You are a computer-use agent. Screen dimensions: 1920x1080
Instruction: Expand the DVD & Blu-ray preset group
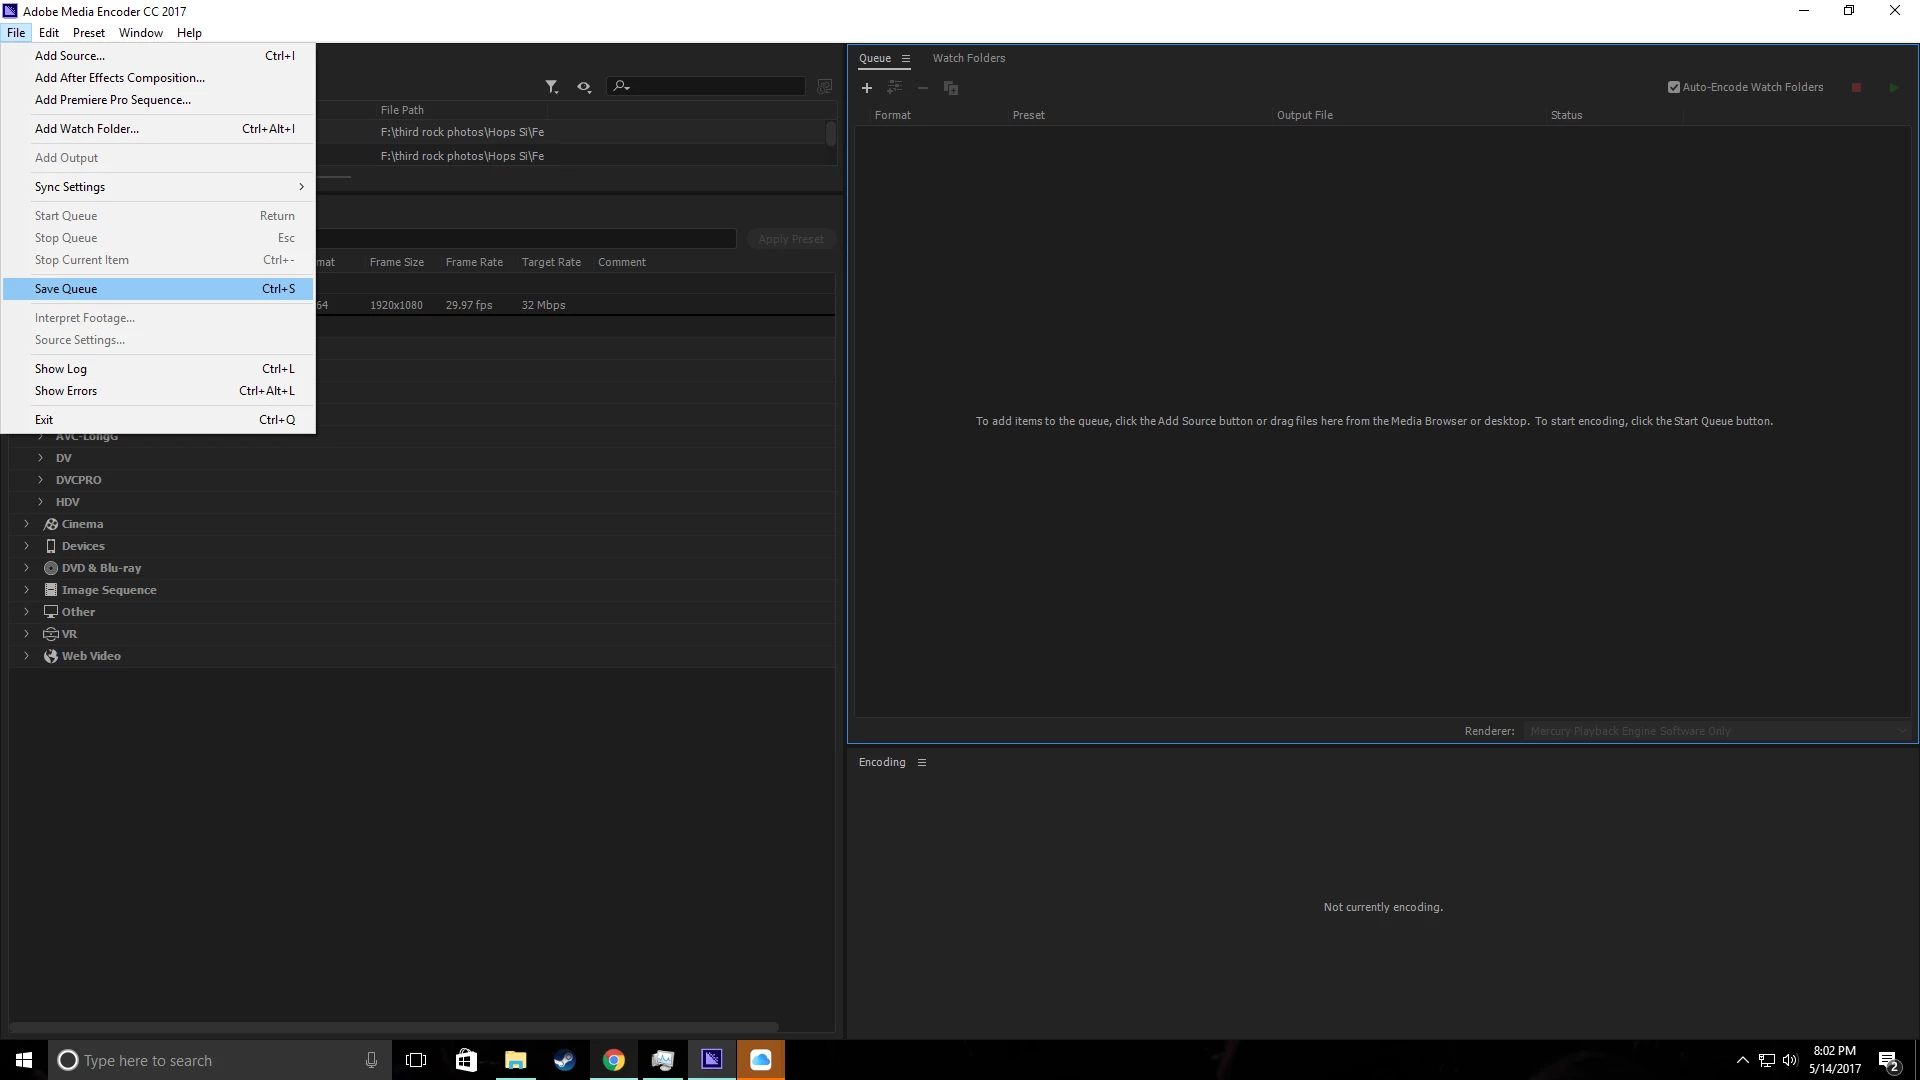point(27,568)
